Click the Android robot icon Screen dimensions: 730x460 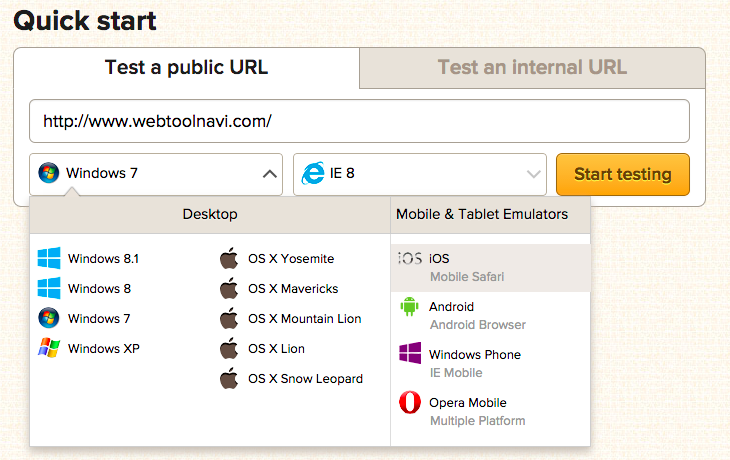[409, 306]
